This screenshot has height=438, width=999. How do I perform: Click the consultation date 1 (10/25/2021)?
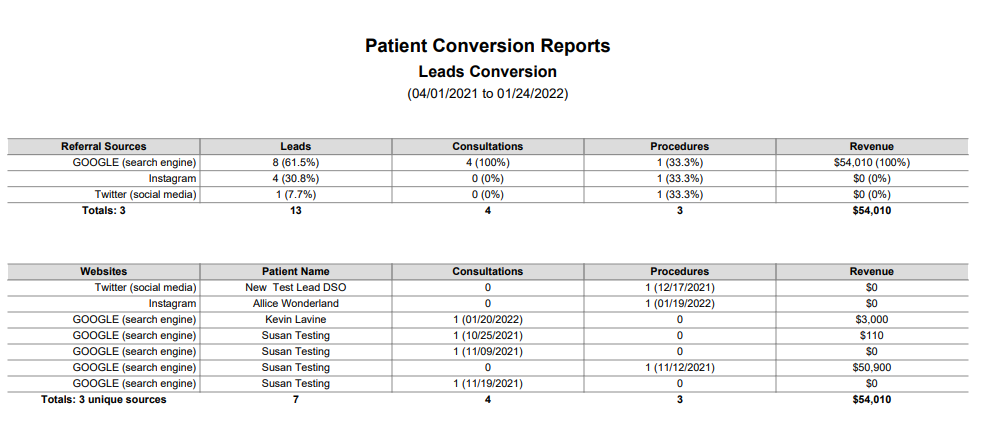(488, 335)
